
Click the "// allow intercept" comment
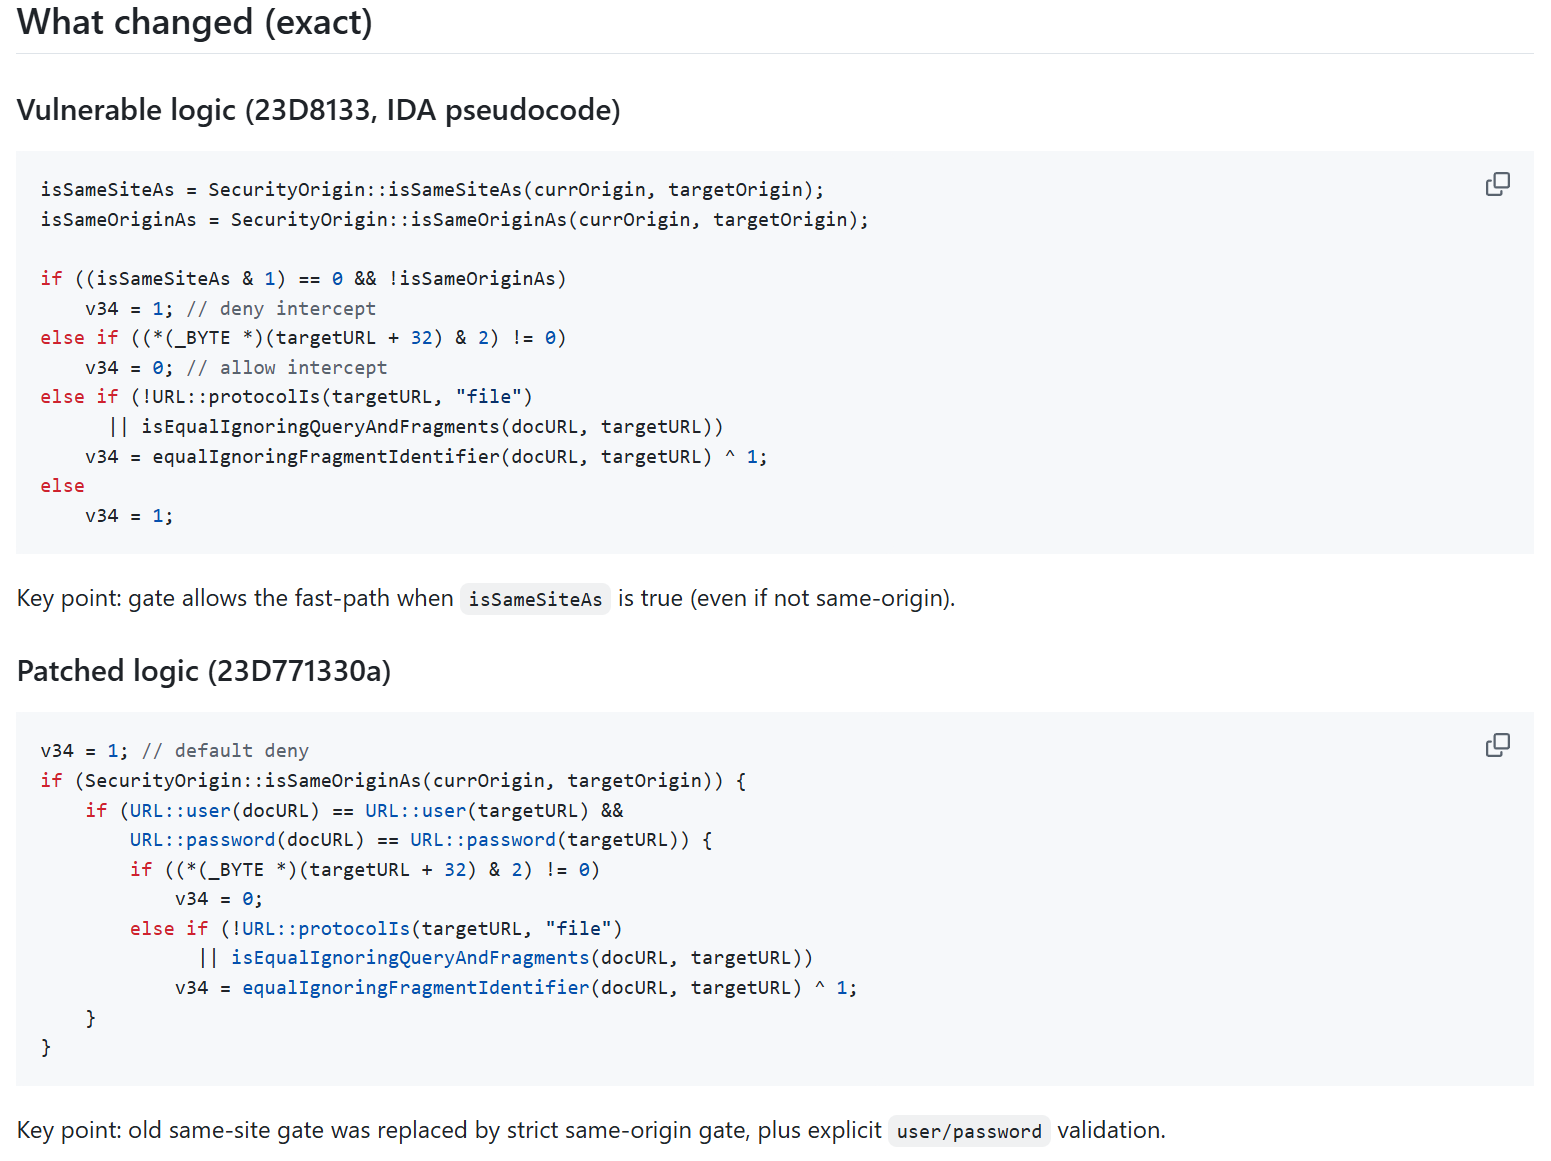(x=287, y=368)
